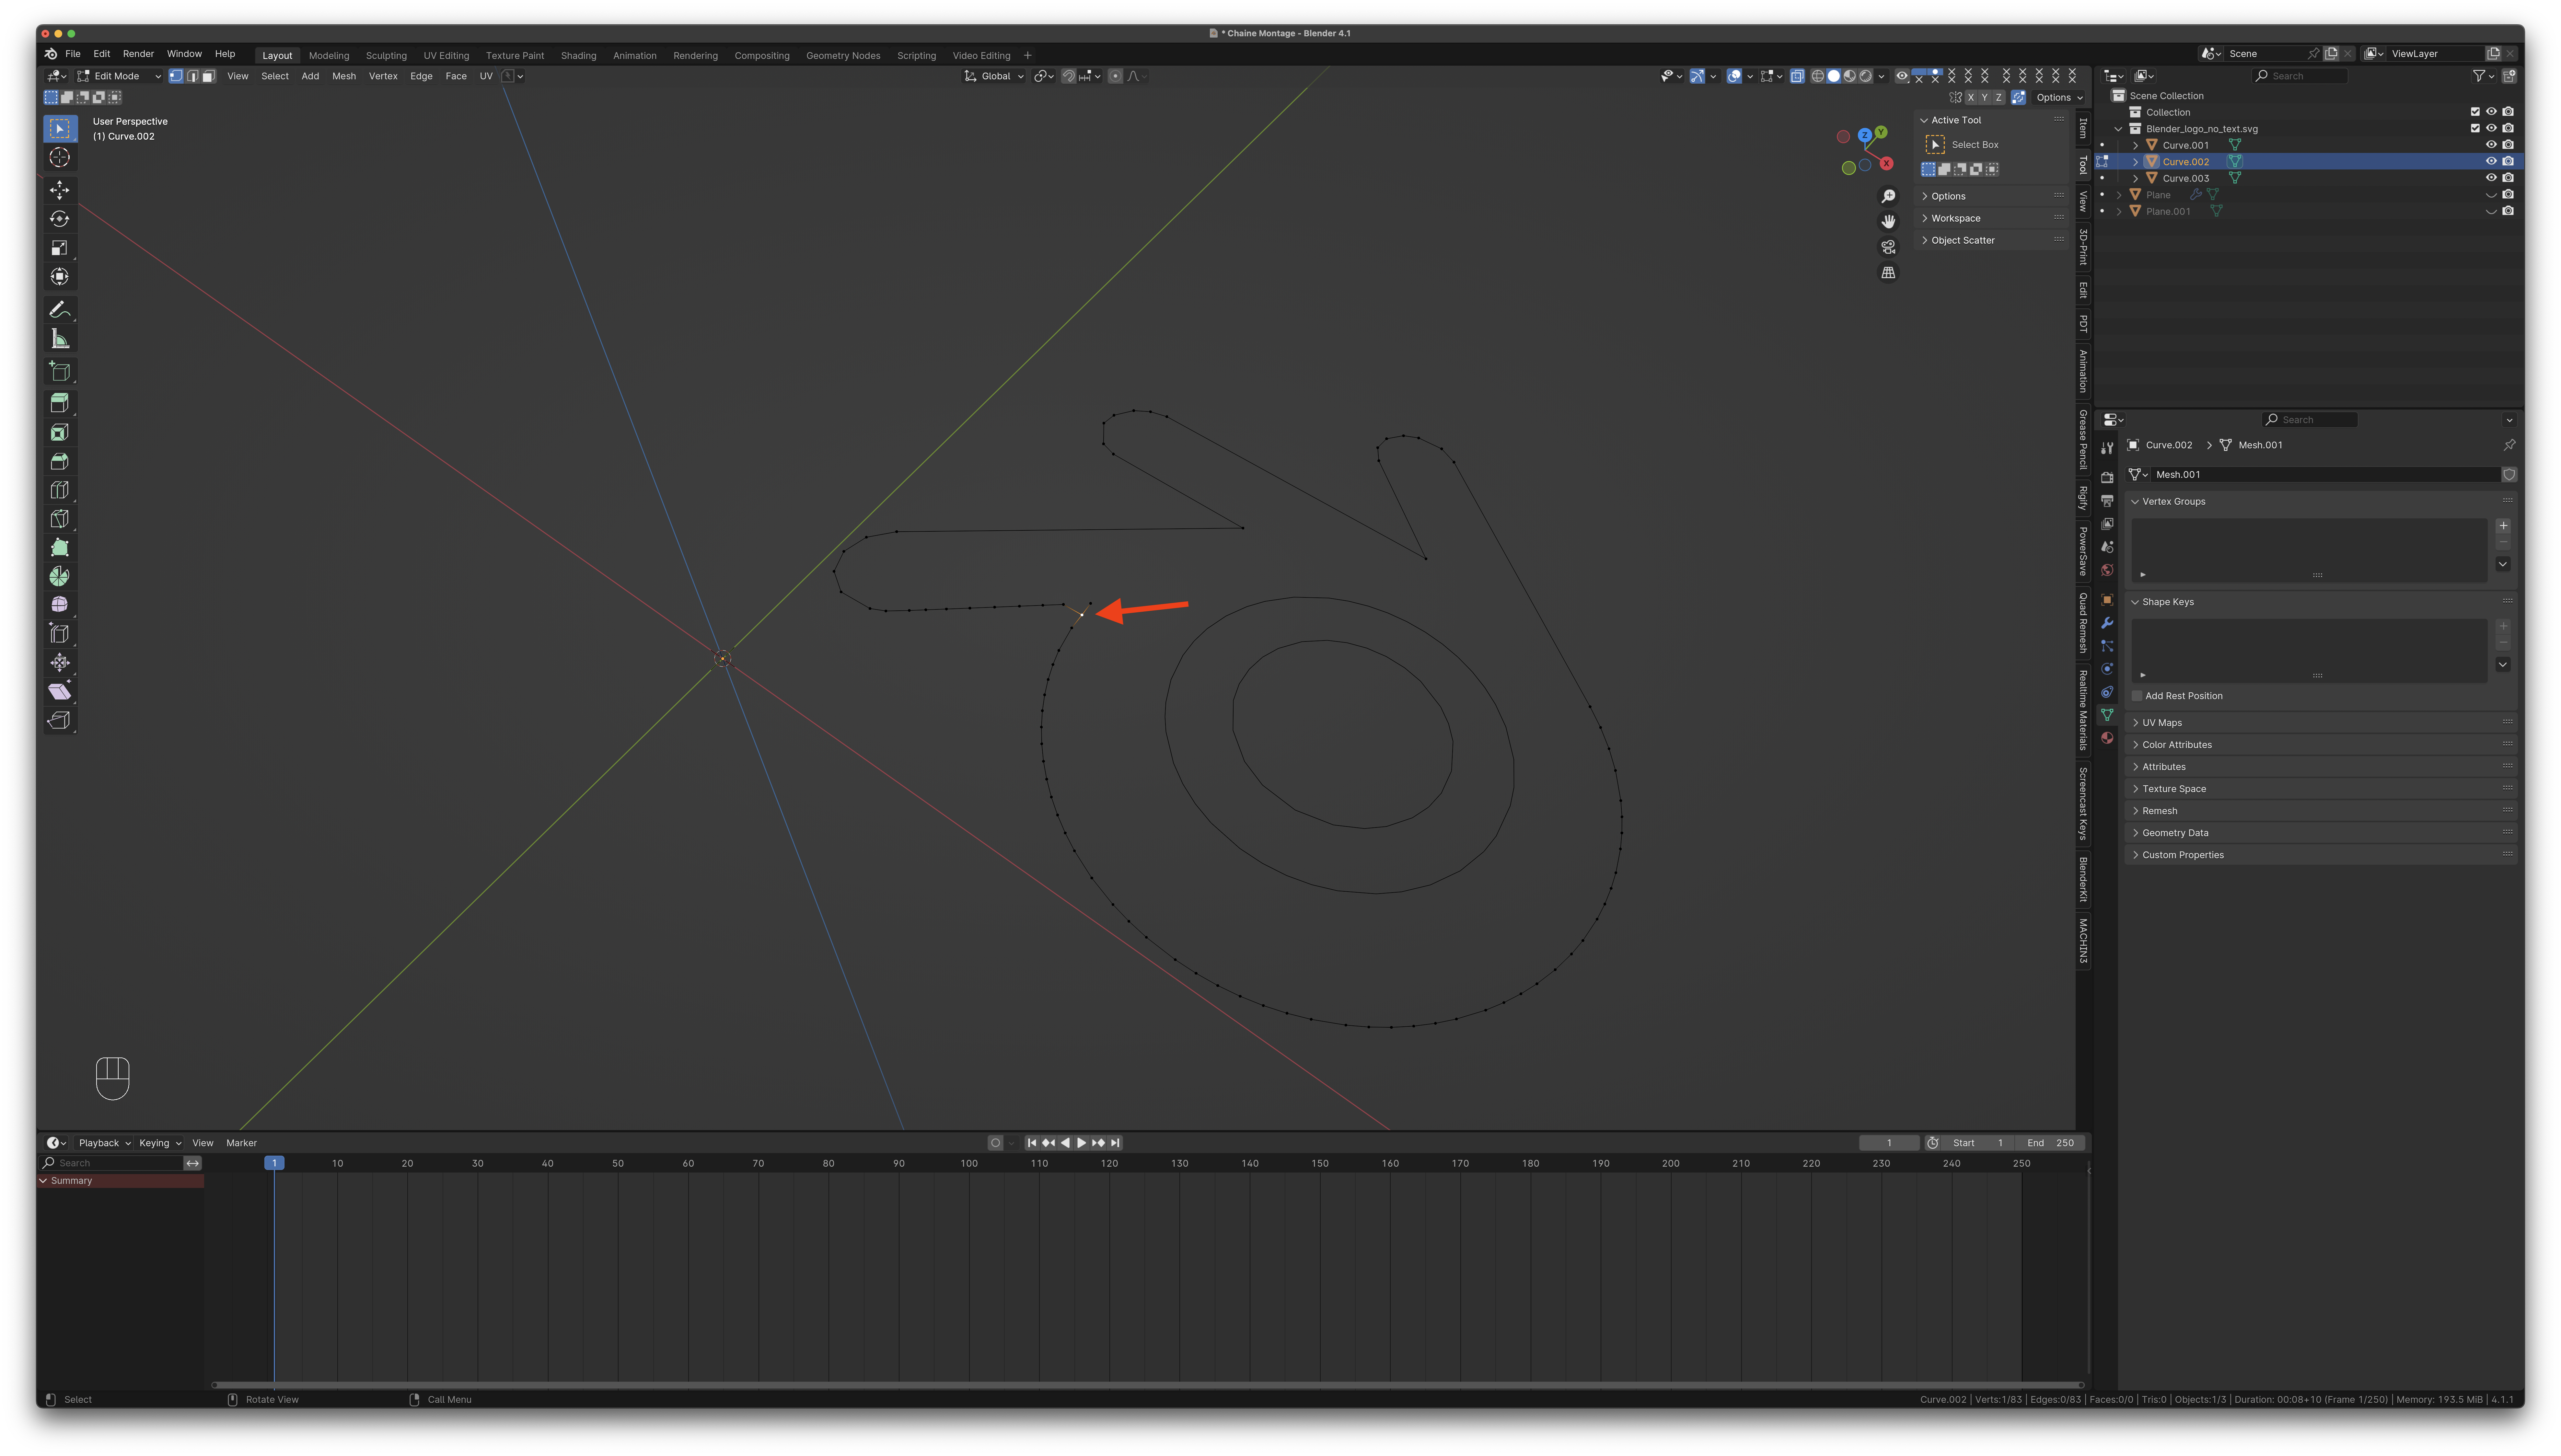
Task: Open the outliner filter dropdown
Action: (2484, 76)
